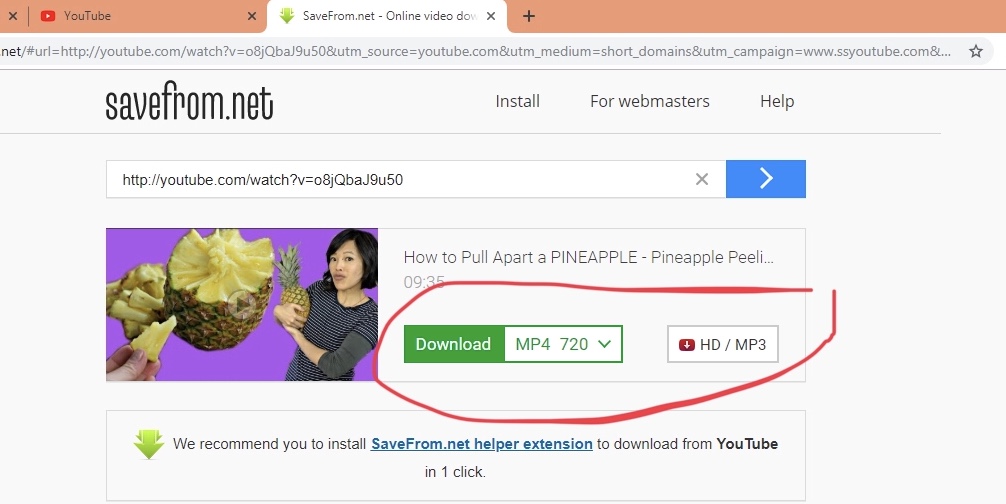The width and height of the screenshot is (1006, 504).
Task: Click the browser address bar URL
Action: pyautogui.click(x=476, y=51)
